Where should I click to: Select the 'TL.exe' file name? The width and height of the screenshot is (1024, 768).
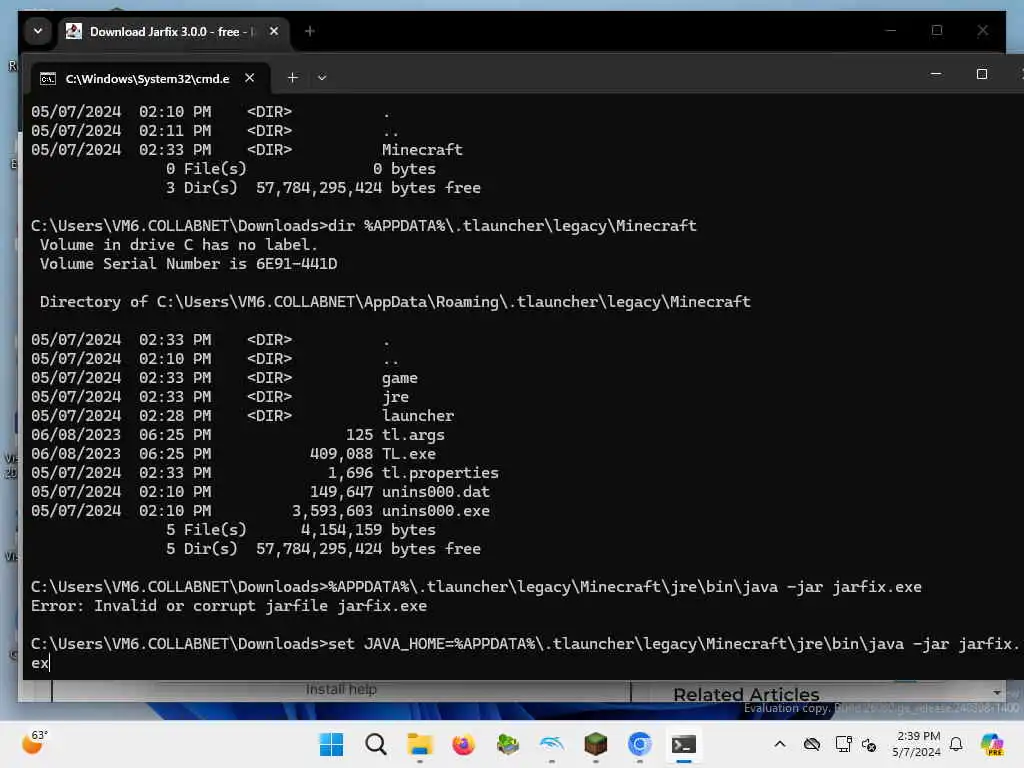(409, 454)
